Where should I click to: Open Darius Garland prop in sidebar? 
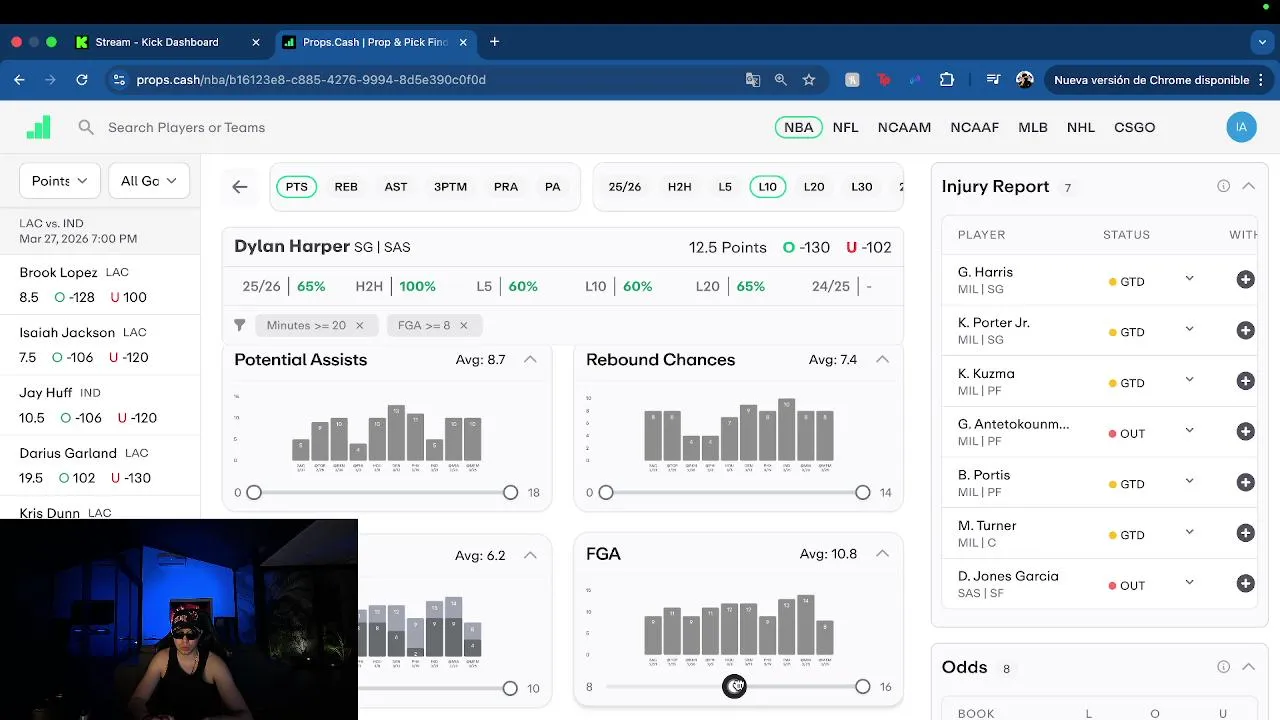(100, 465)
